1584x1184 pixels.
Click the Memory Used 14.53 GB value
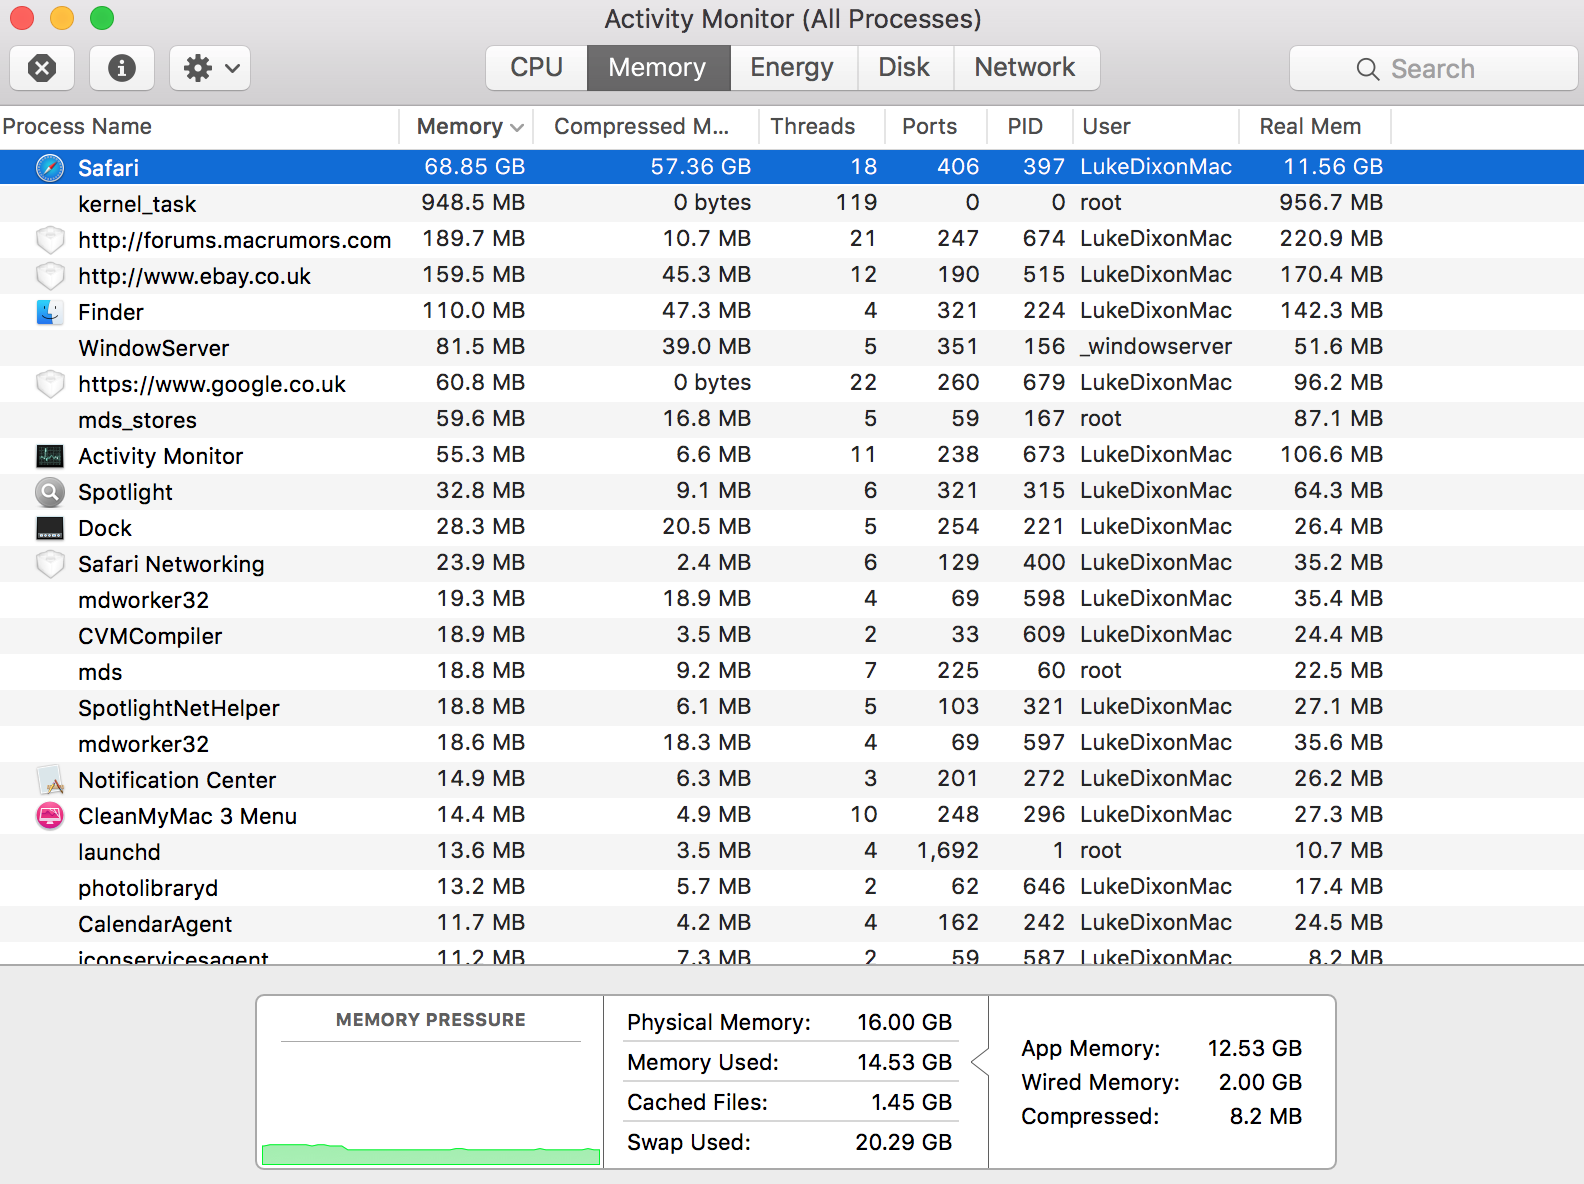904,1062
